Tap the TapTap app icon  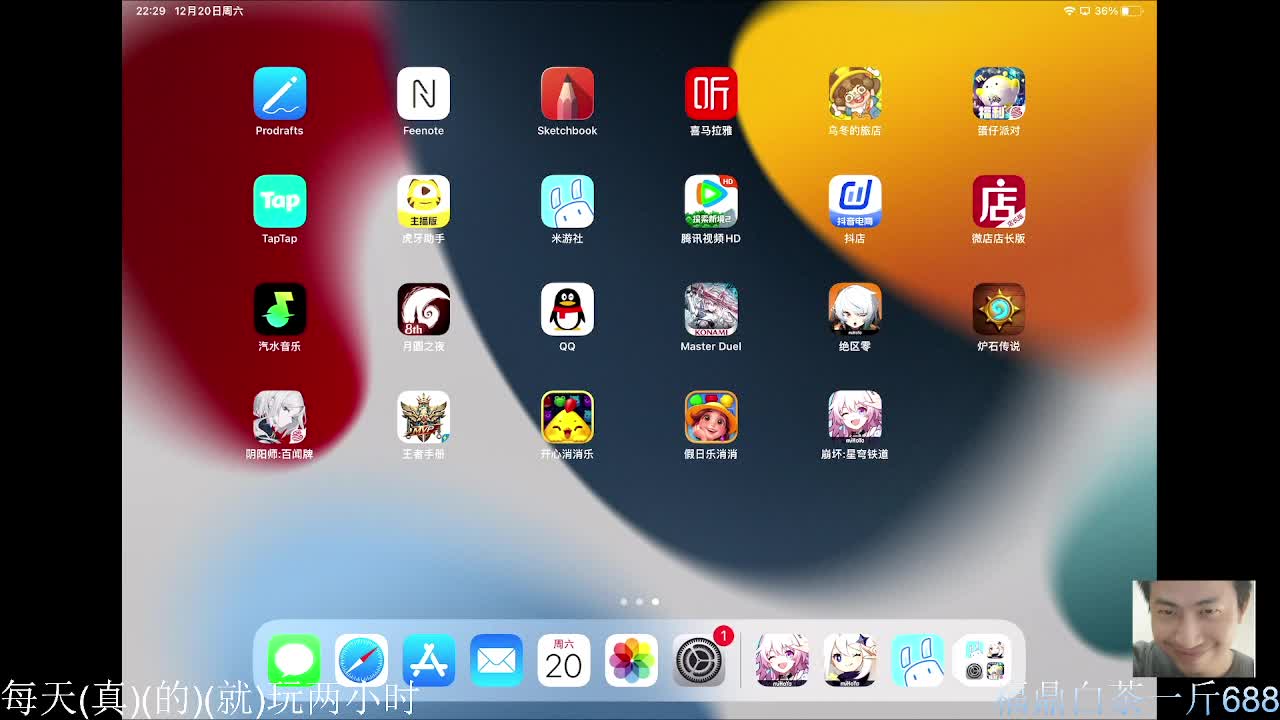click(x=279, y=202)
